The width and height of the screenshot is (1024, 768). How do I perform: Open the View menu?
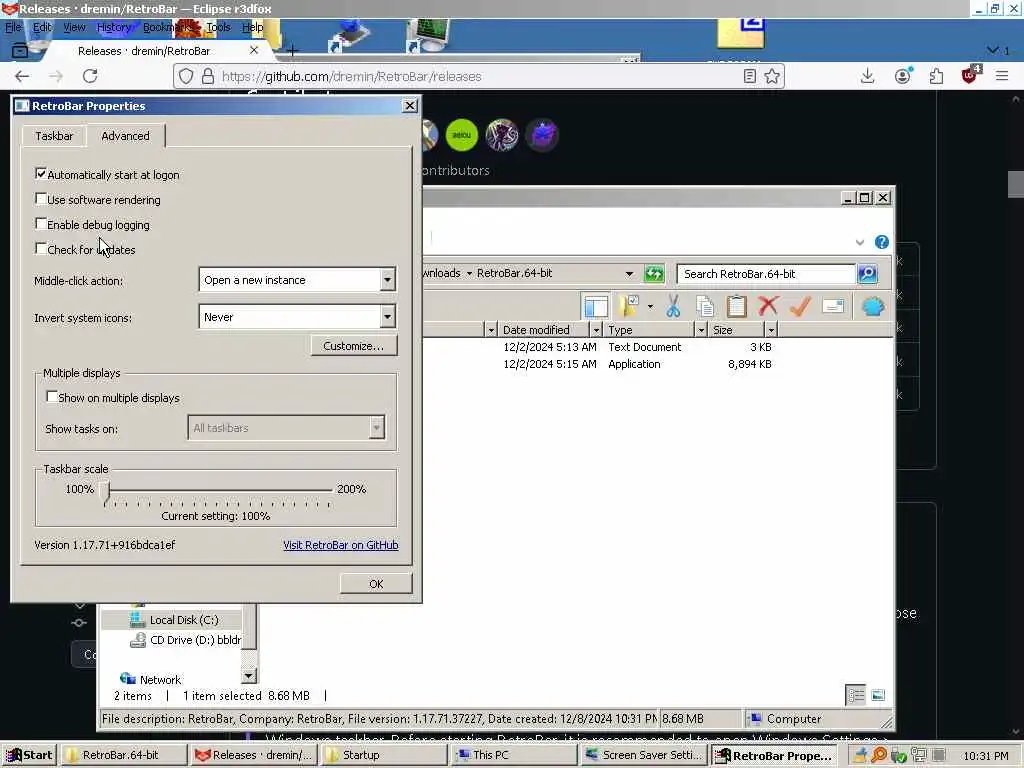pos(74,27)
